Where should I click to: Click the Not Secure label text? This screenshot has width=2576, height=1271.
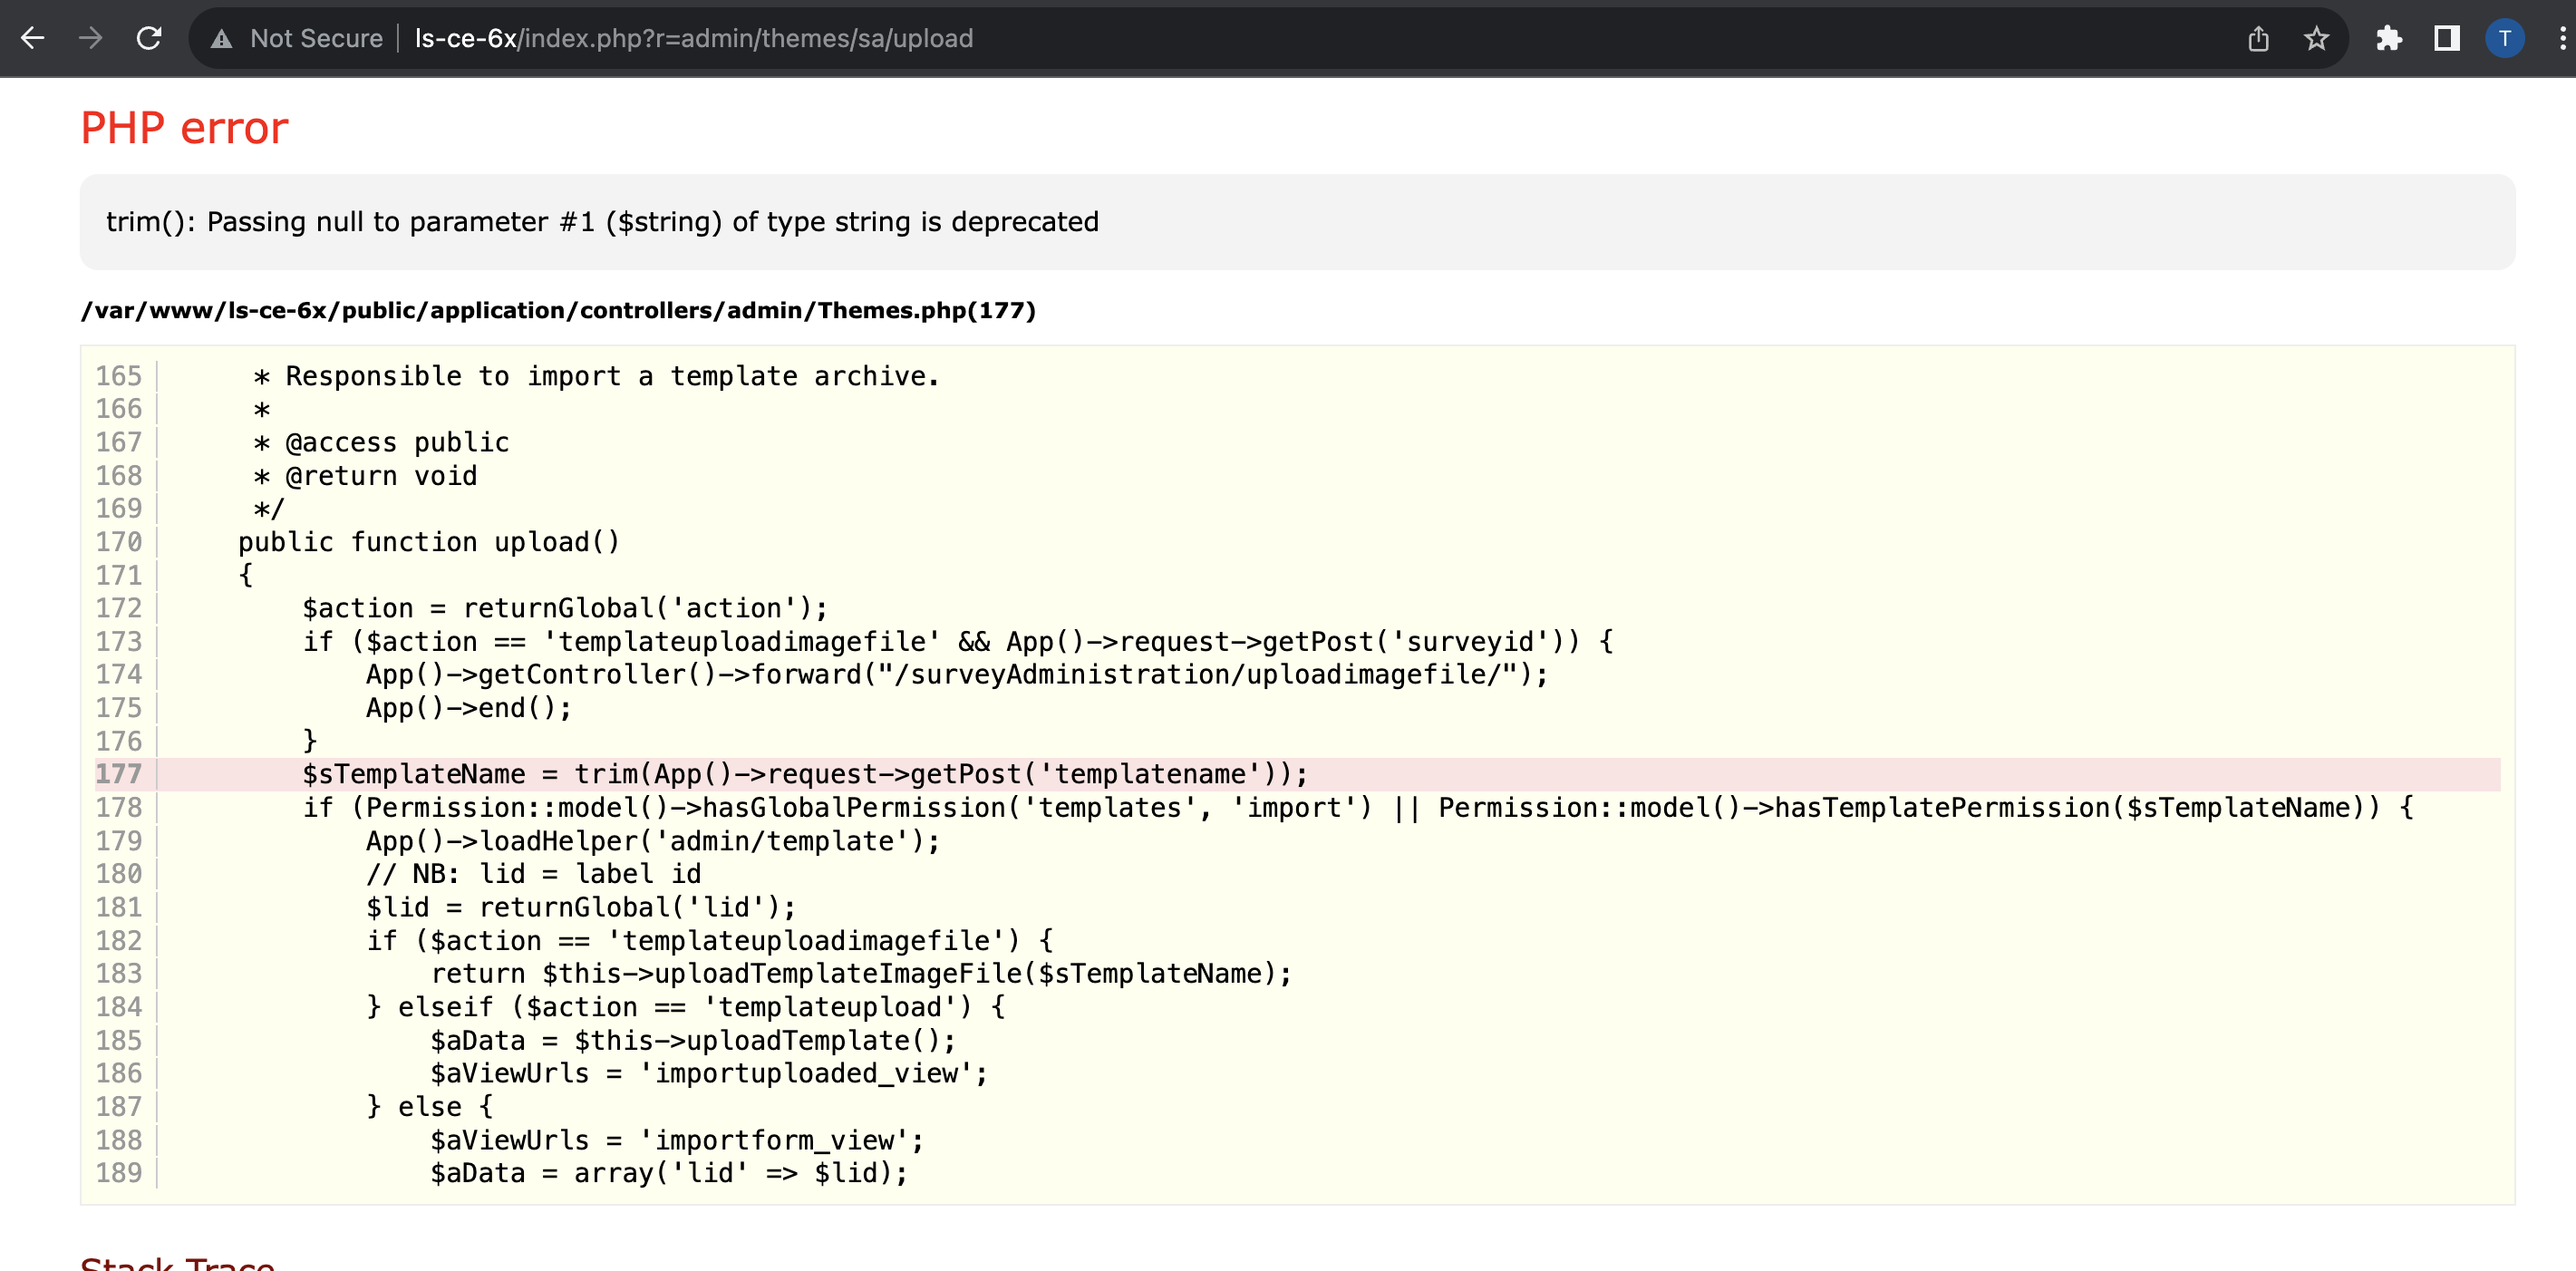316,39
